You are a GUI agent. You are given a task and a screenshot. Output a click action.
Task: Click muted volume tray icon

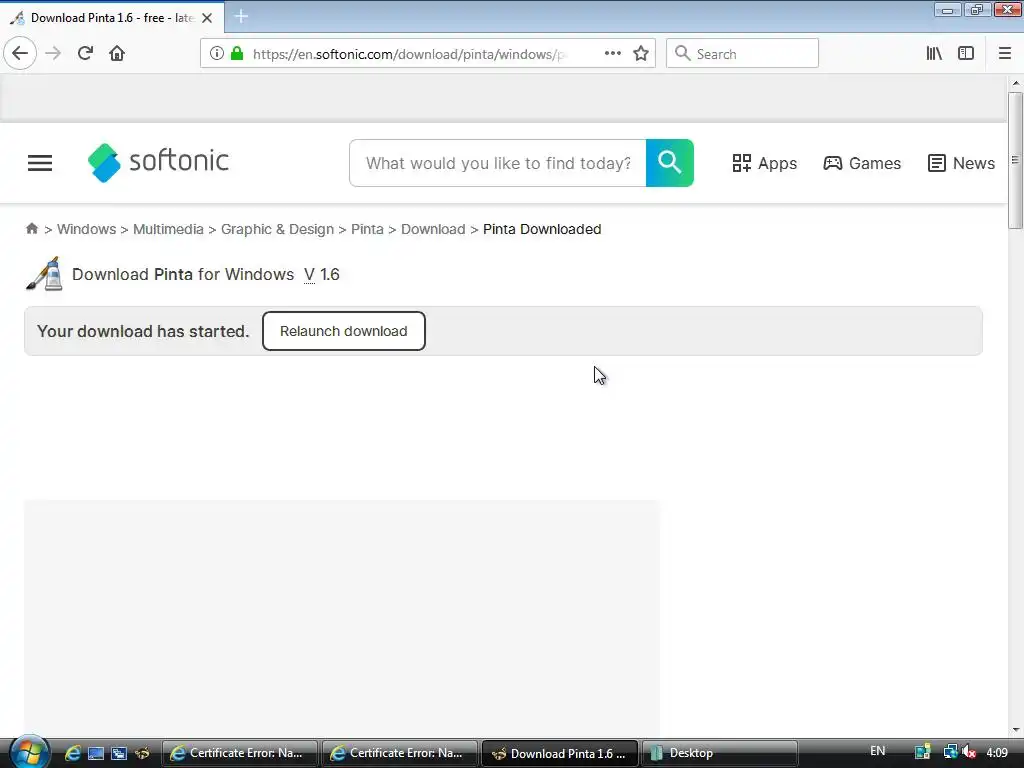coord(969,752)
